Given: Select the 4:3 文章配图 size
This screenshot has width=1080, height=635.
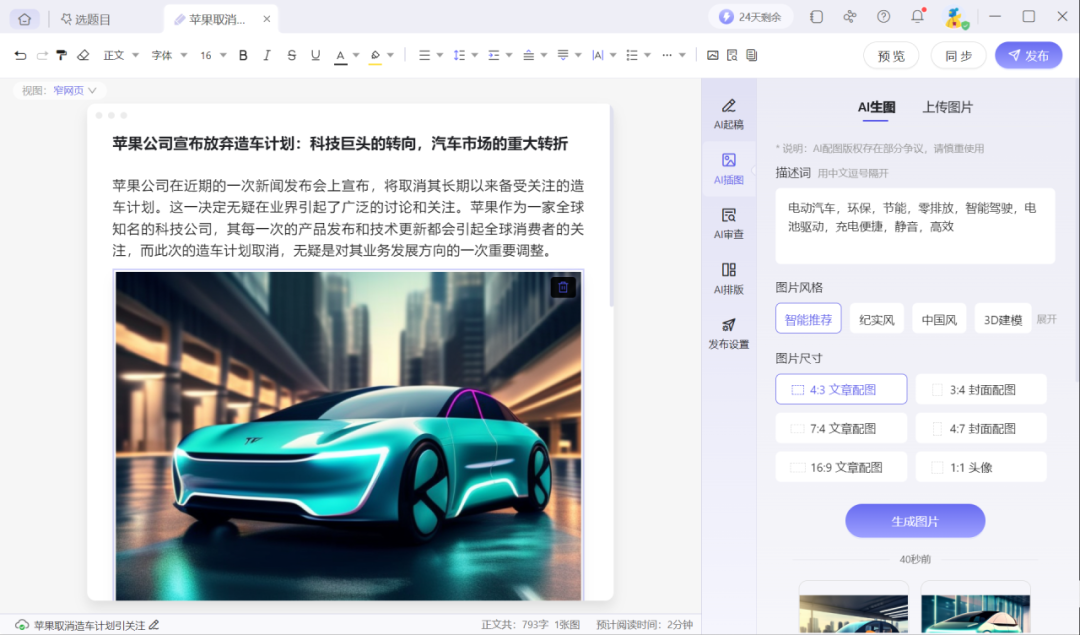Looking at the screenshot, I should coord(841,389).
